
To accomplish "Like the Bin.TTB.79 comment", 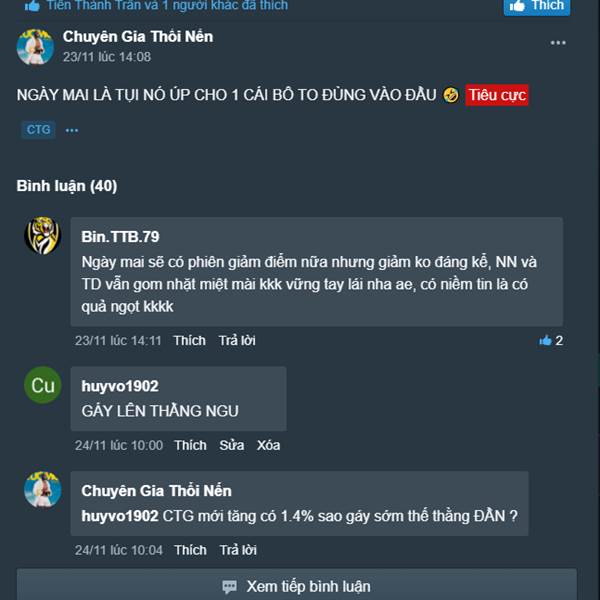I will coord(189,340).
